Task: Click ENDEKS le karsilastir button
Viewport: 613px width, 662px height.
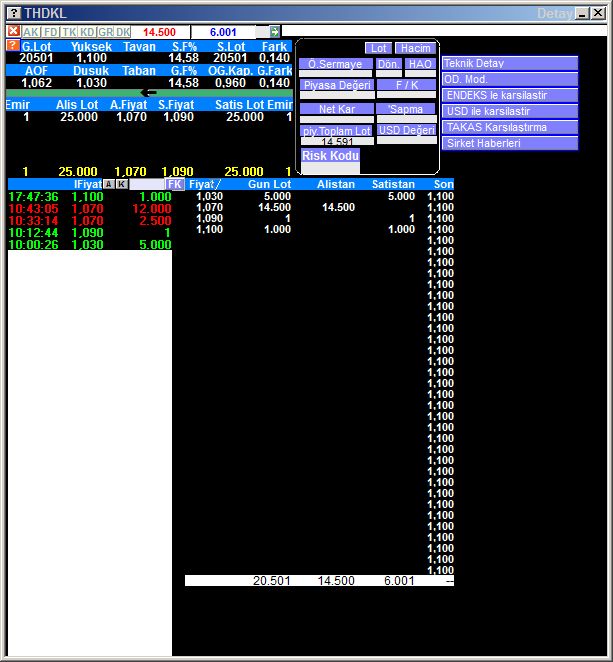Action: coord(510,95)
